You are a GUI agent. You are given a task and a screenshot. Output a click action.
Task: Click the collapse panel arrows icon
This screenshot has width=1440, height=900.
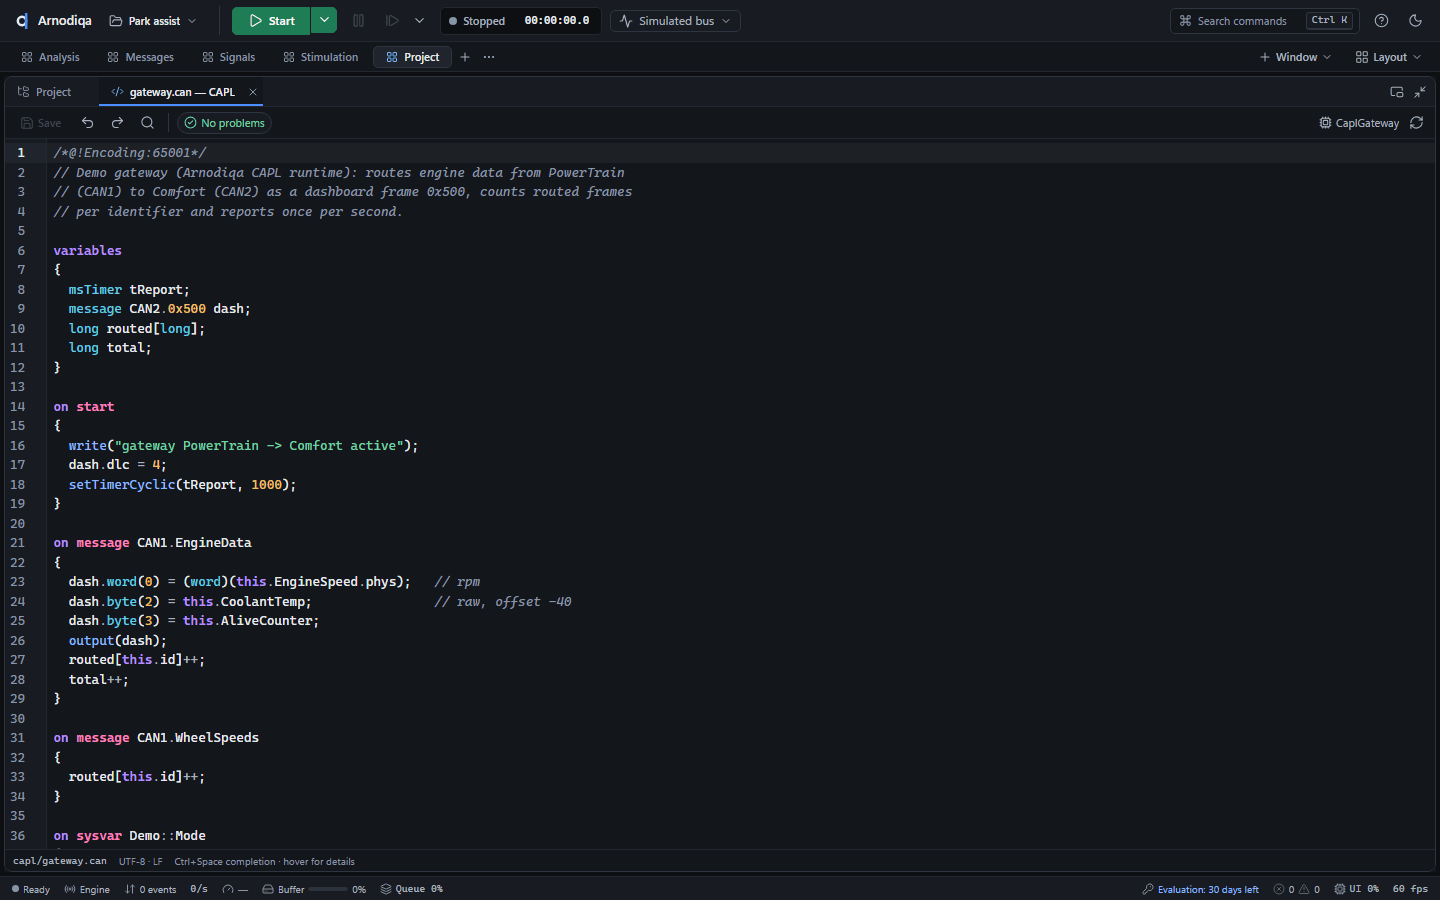(x=1420, y=92)
